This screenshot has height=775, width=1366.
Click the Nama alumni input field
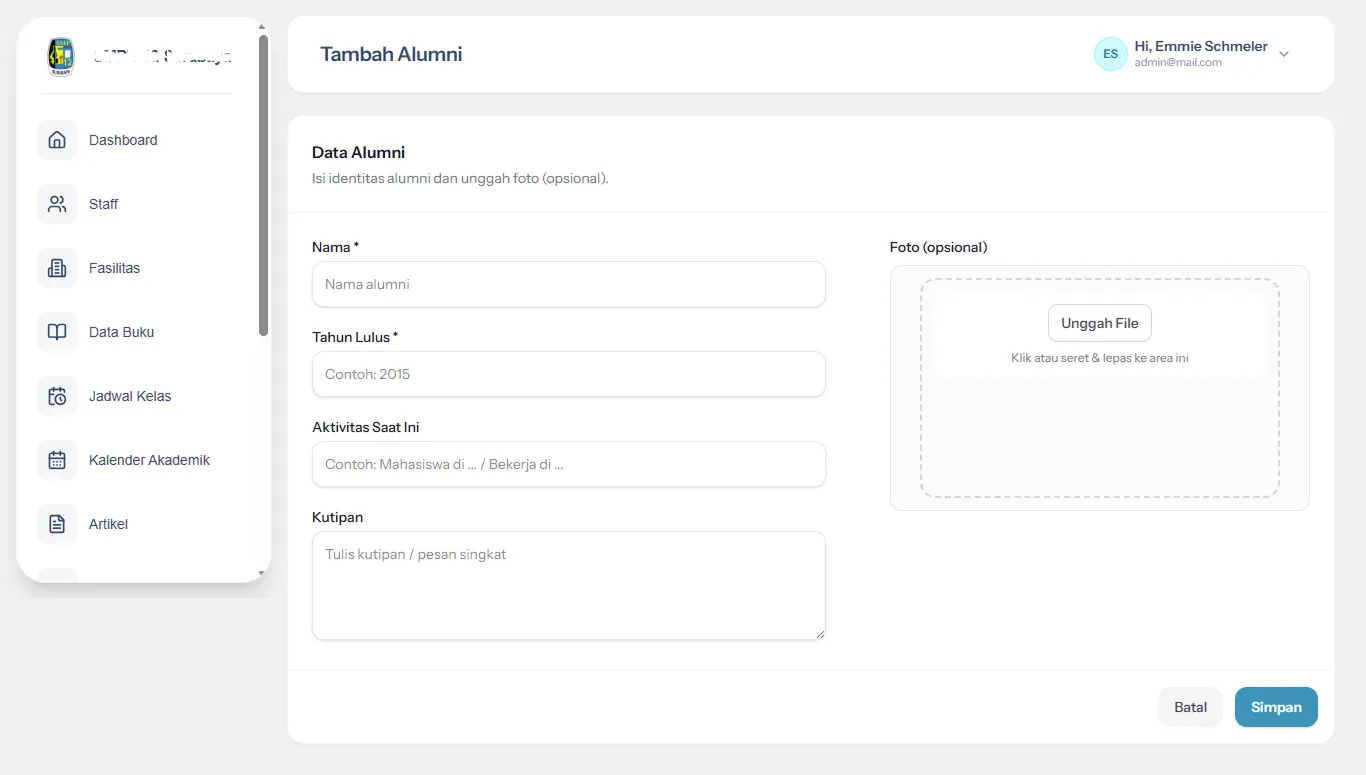click(569, 284)
